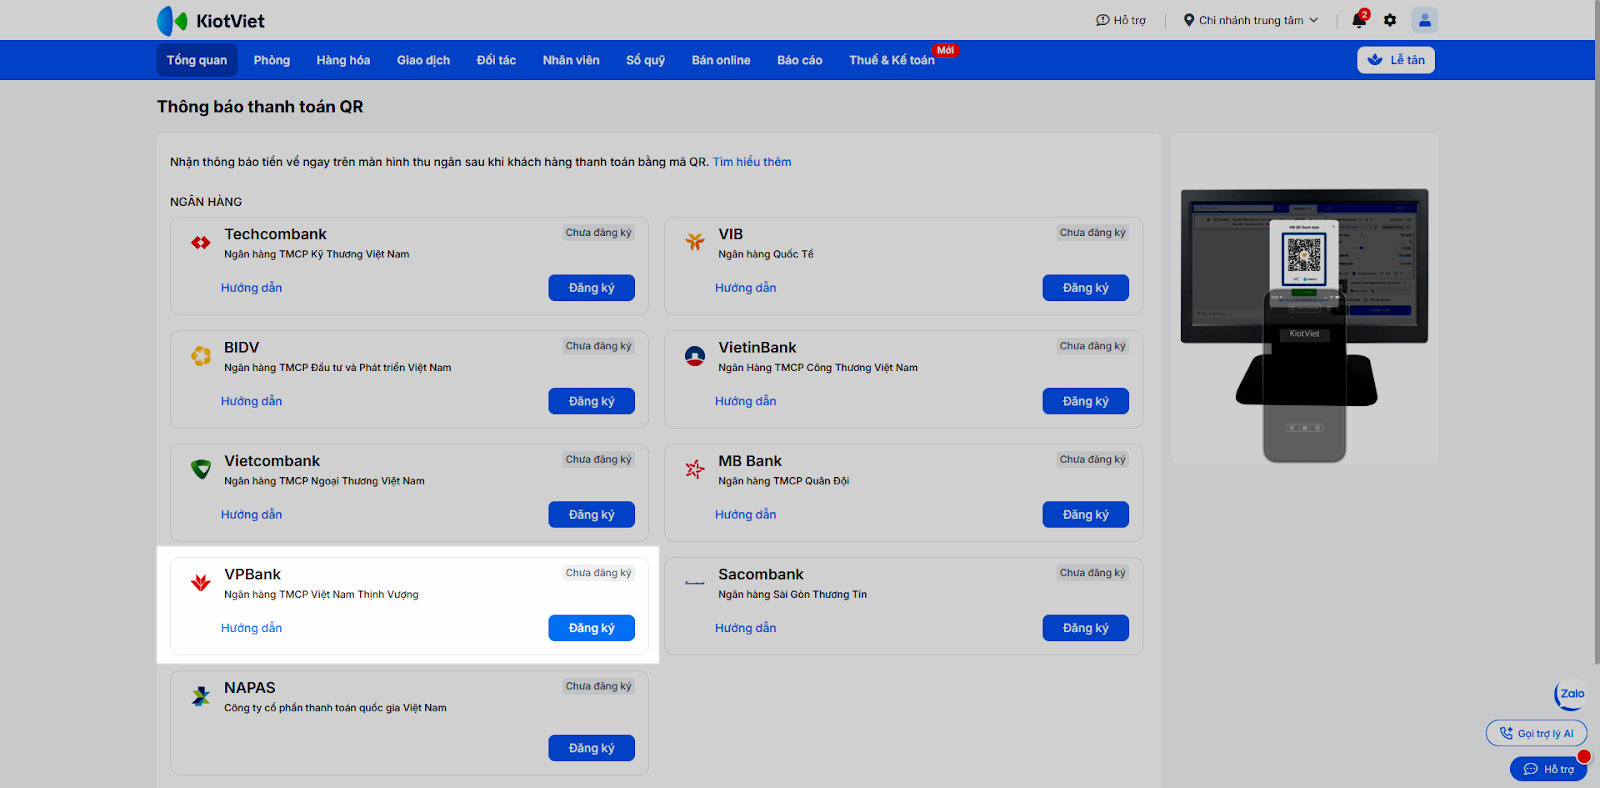Click the MB Bank name text

pos(750,461)
